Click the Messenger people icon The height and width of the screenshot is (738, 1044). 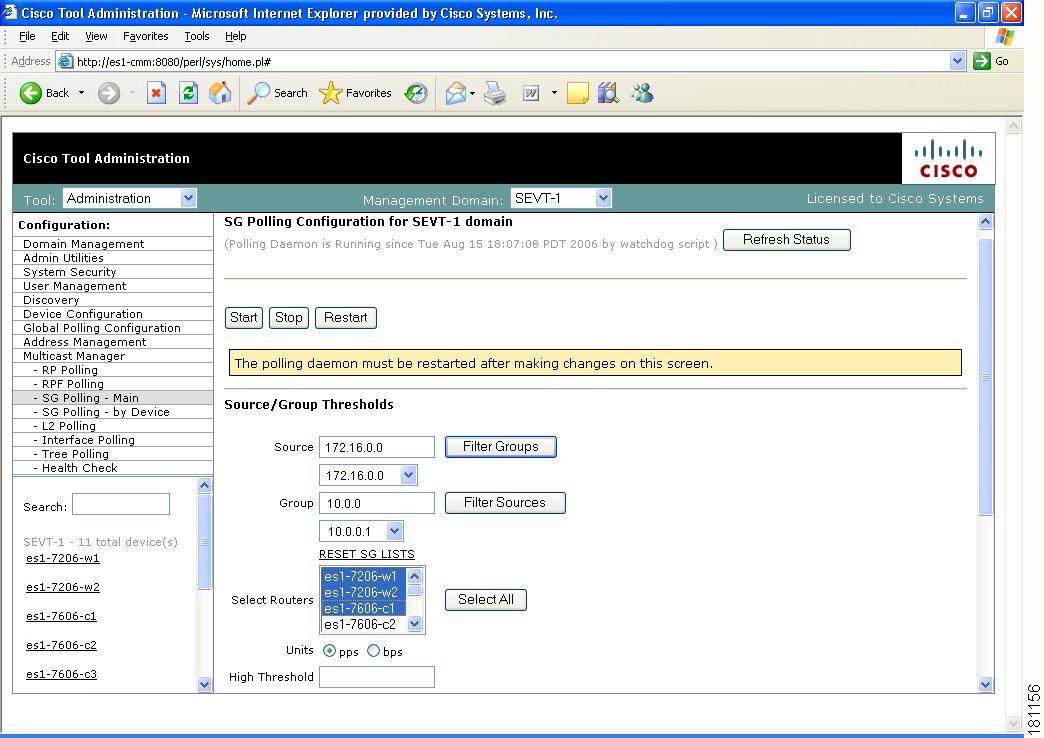pyautogui.click(x=643, y=93)
